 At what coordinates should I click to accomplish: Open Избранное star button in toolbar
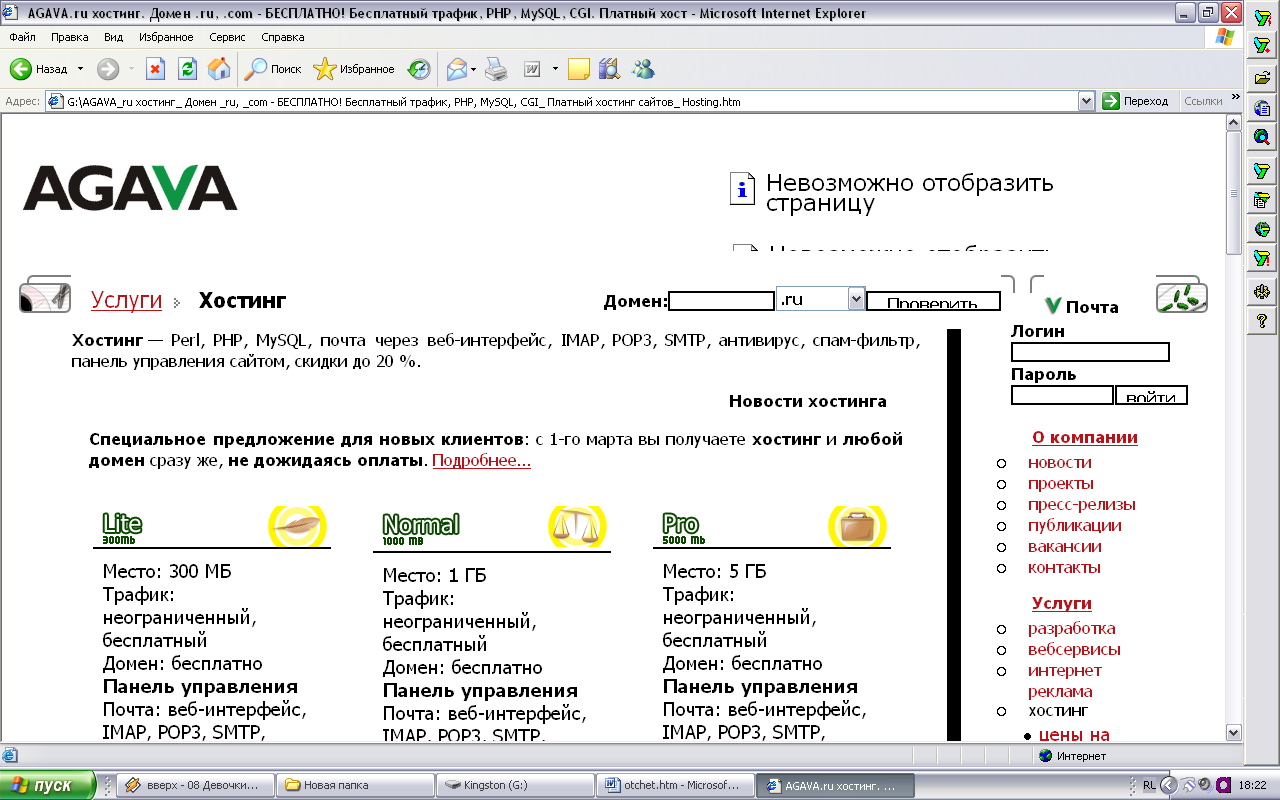point(354,69)
